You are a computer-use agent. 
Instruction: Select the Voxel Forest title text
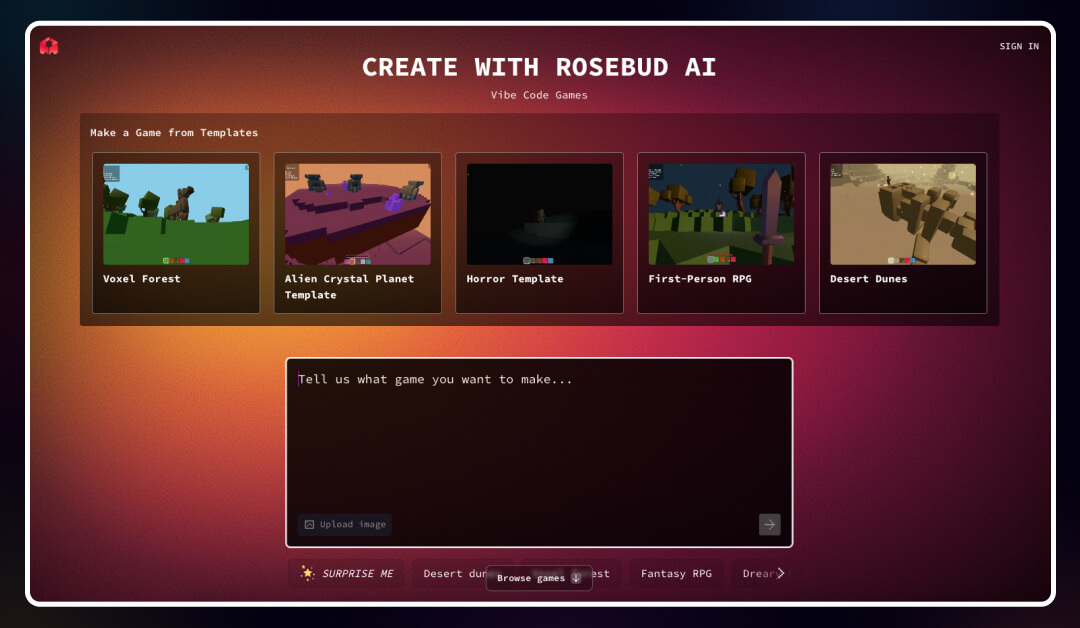point(142,279)
